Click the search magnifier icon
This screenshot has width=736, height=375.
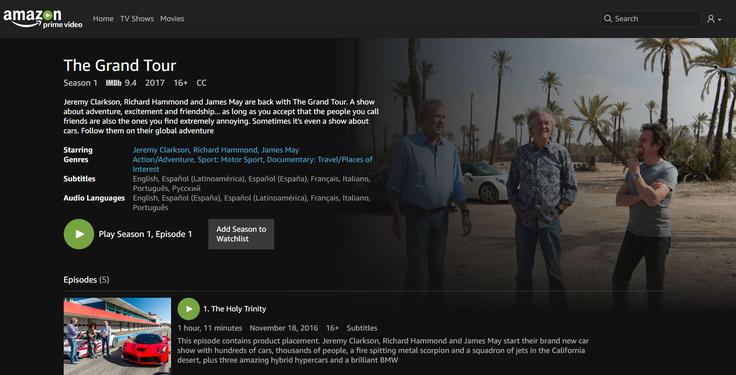tap(608, 19)
